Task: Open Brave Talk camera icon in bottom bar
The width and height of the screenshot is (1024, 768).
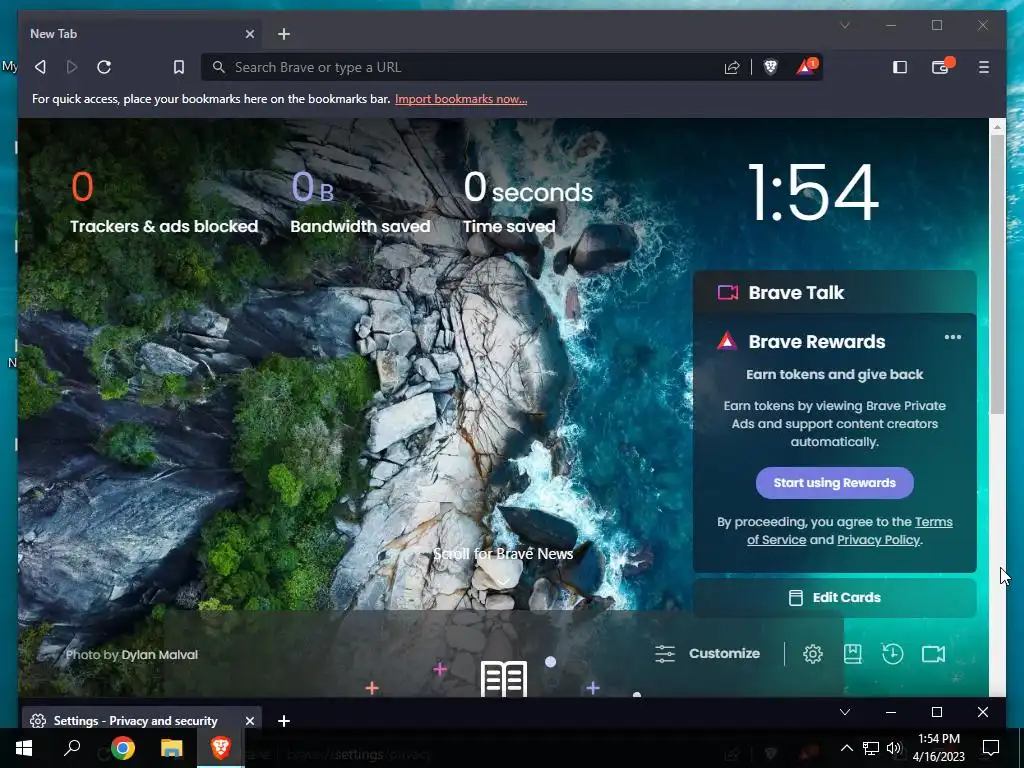Action: click(933, 654)
